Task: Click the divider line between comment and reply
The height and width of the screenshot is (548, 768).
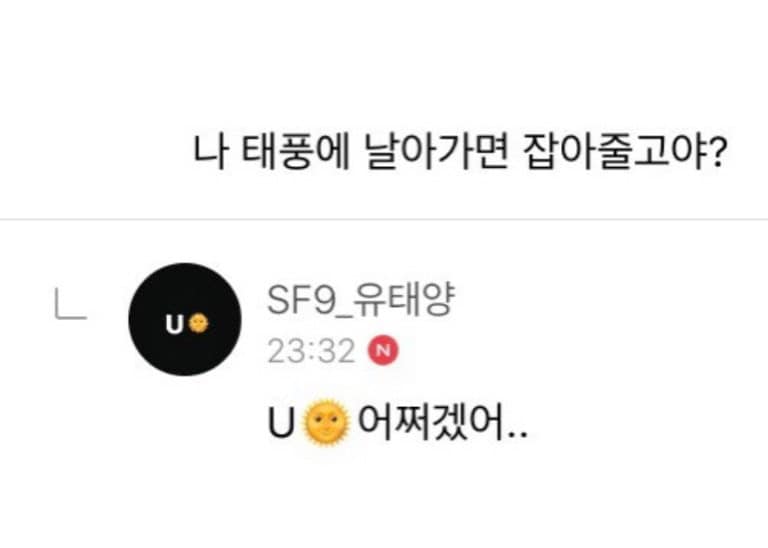Action: [x=384, y=219]
